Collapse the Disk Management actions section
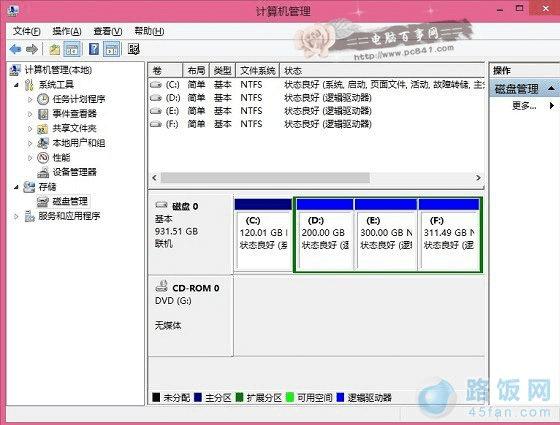 coord(551,88)
